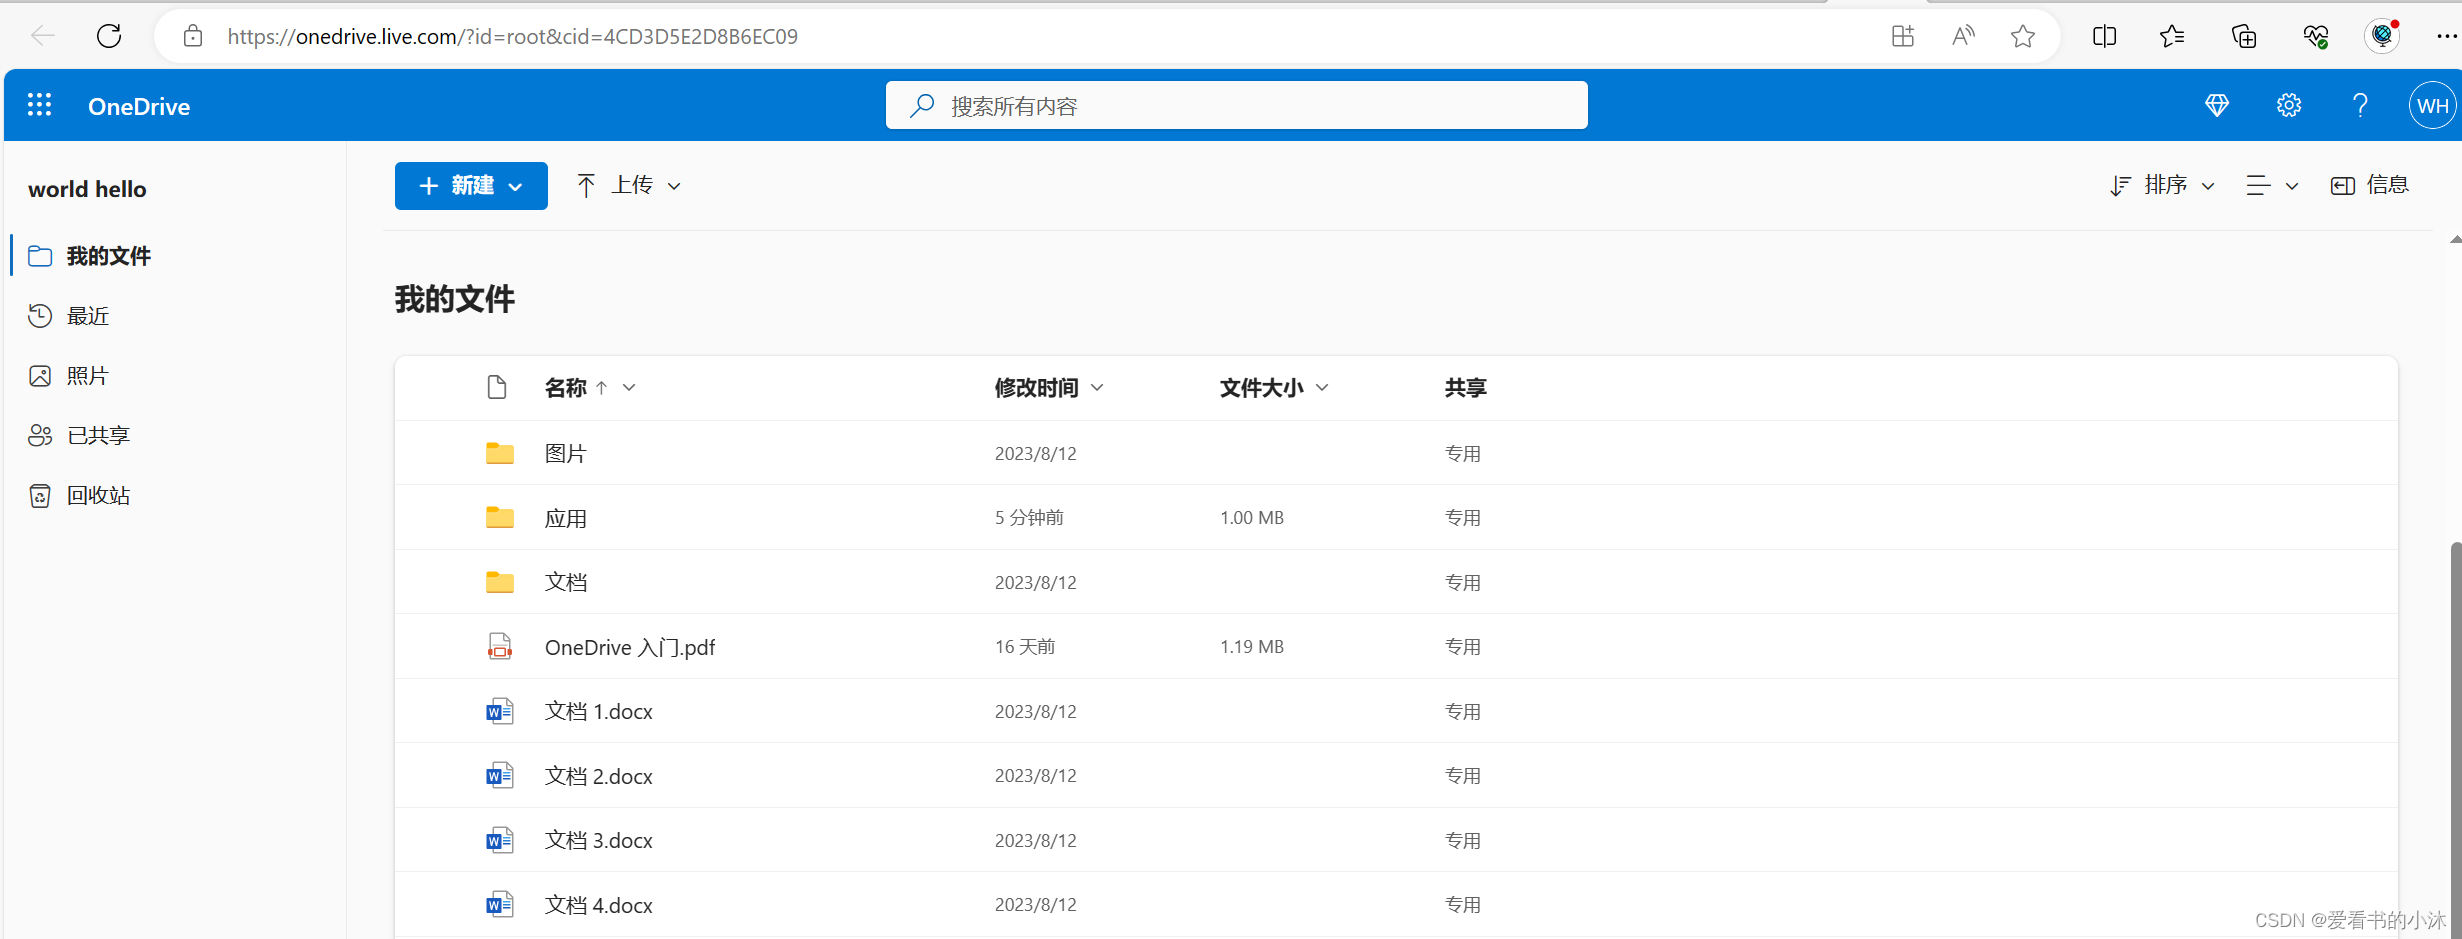2462x939 pixels.
Task: Click the browser address bar URL
Action: coord(512,36)
